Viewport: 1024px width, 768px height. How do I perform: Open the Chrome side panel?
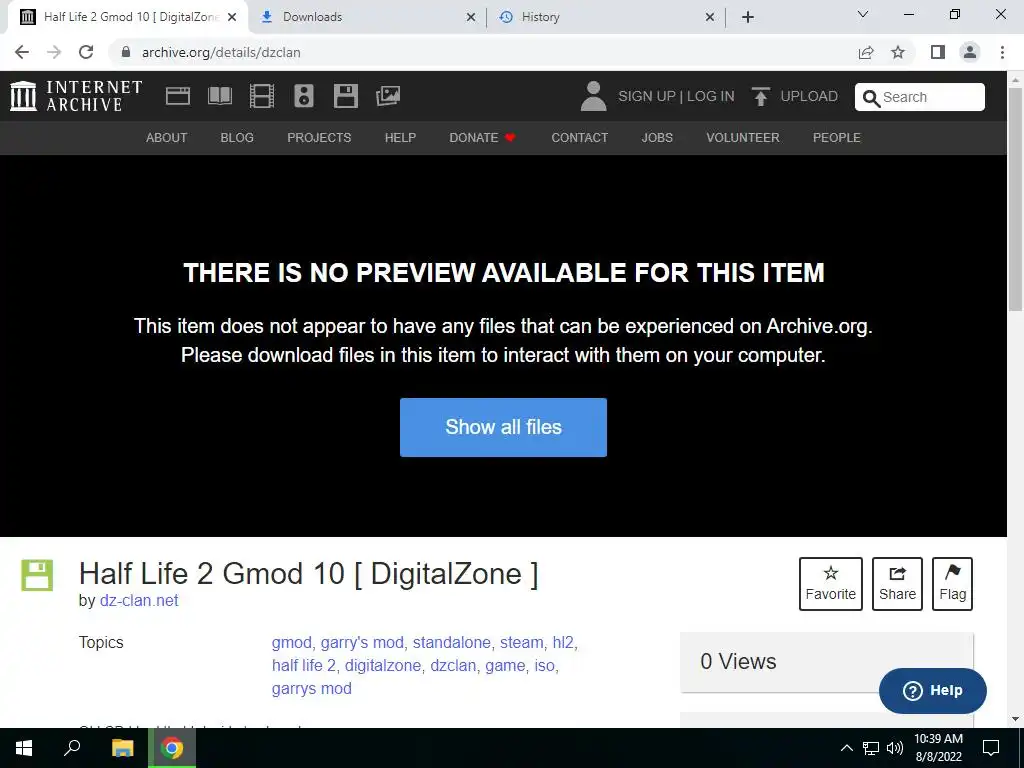click(938, 52)
